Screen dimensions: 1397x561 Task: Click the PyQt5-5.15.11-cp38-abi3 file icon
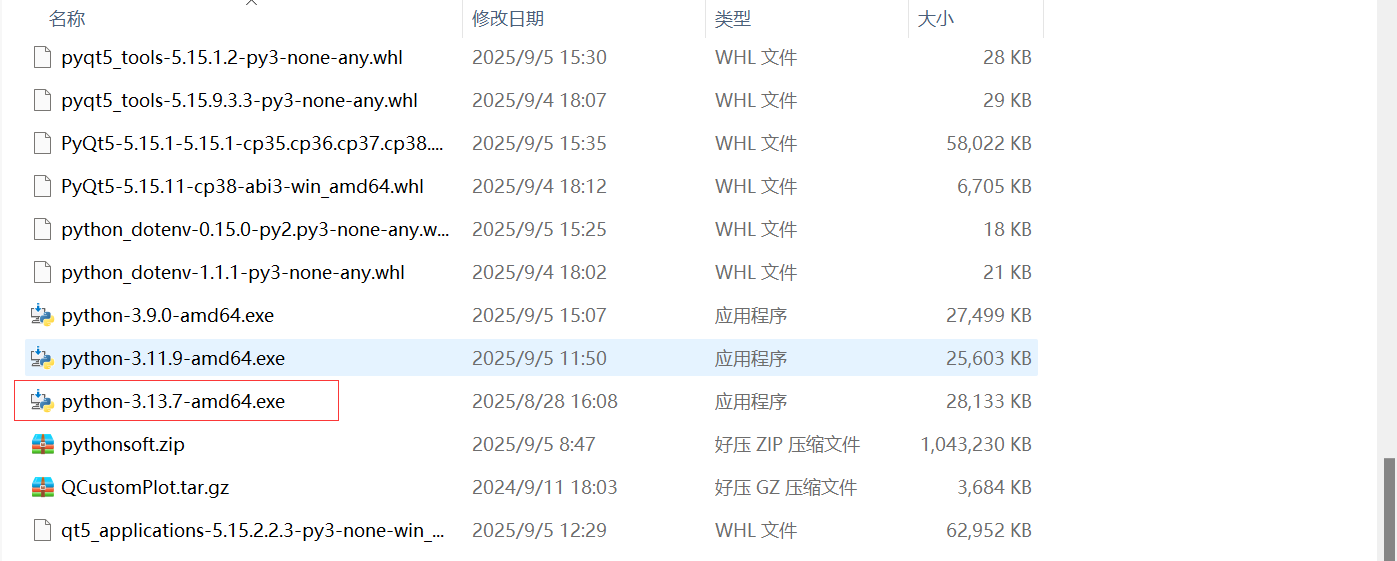pos(41,186)
